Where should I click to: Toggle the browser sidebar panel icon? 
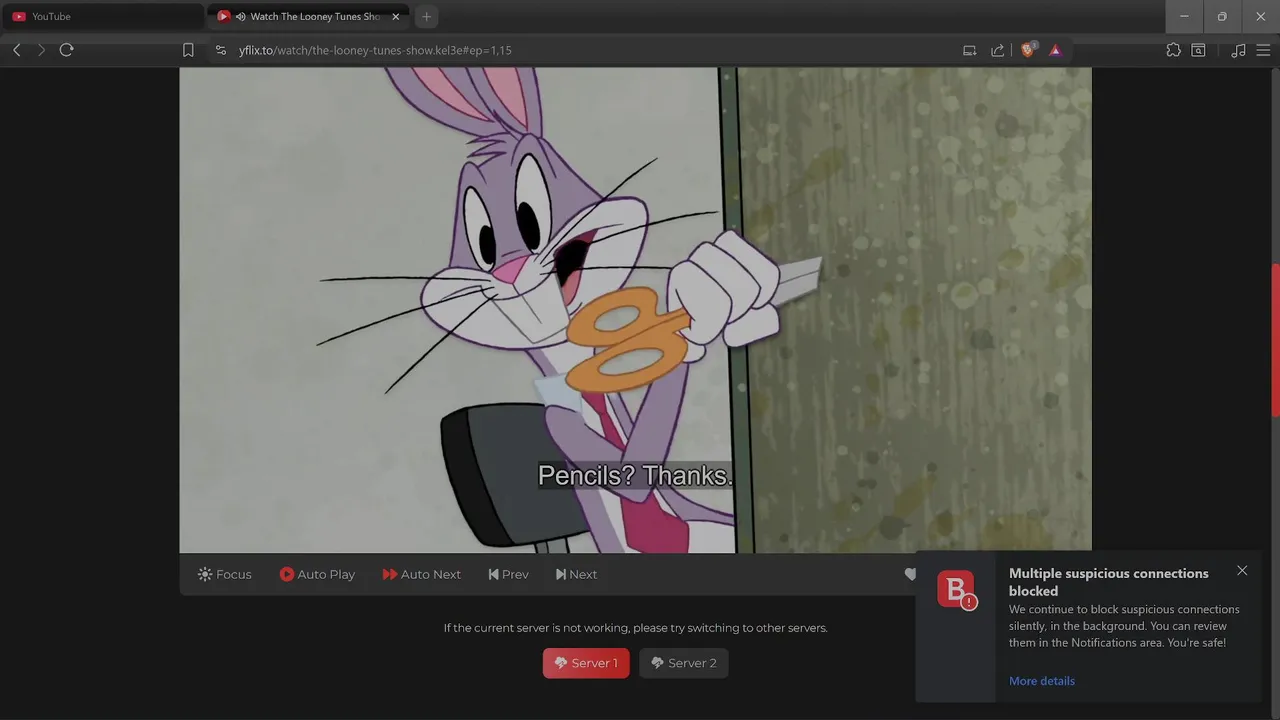1198,50
